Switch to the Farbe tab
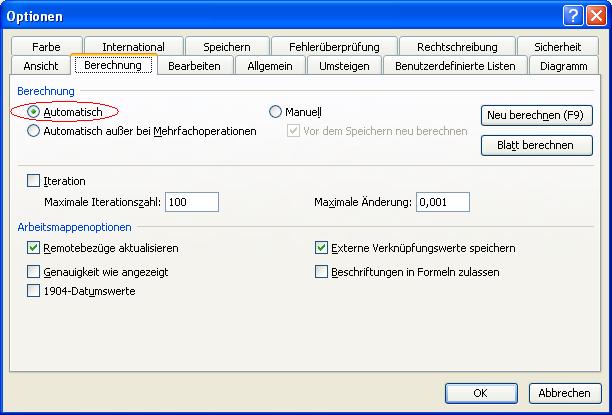Viewport: 612px width, 415px height. (46, 47)
